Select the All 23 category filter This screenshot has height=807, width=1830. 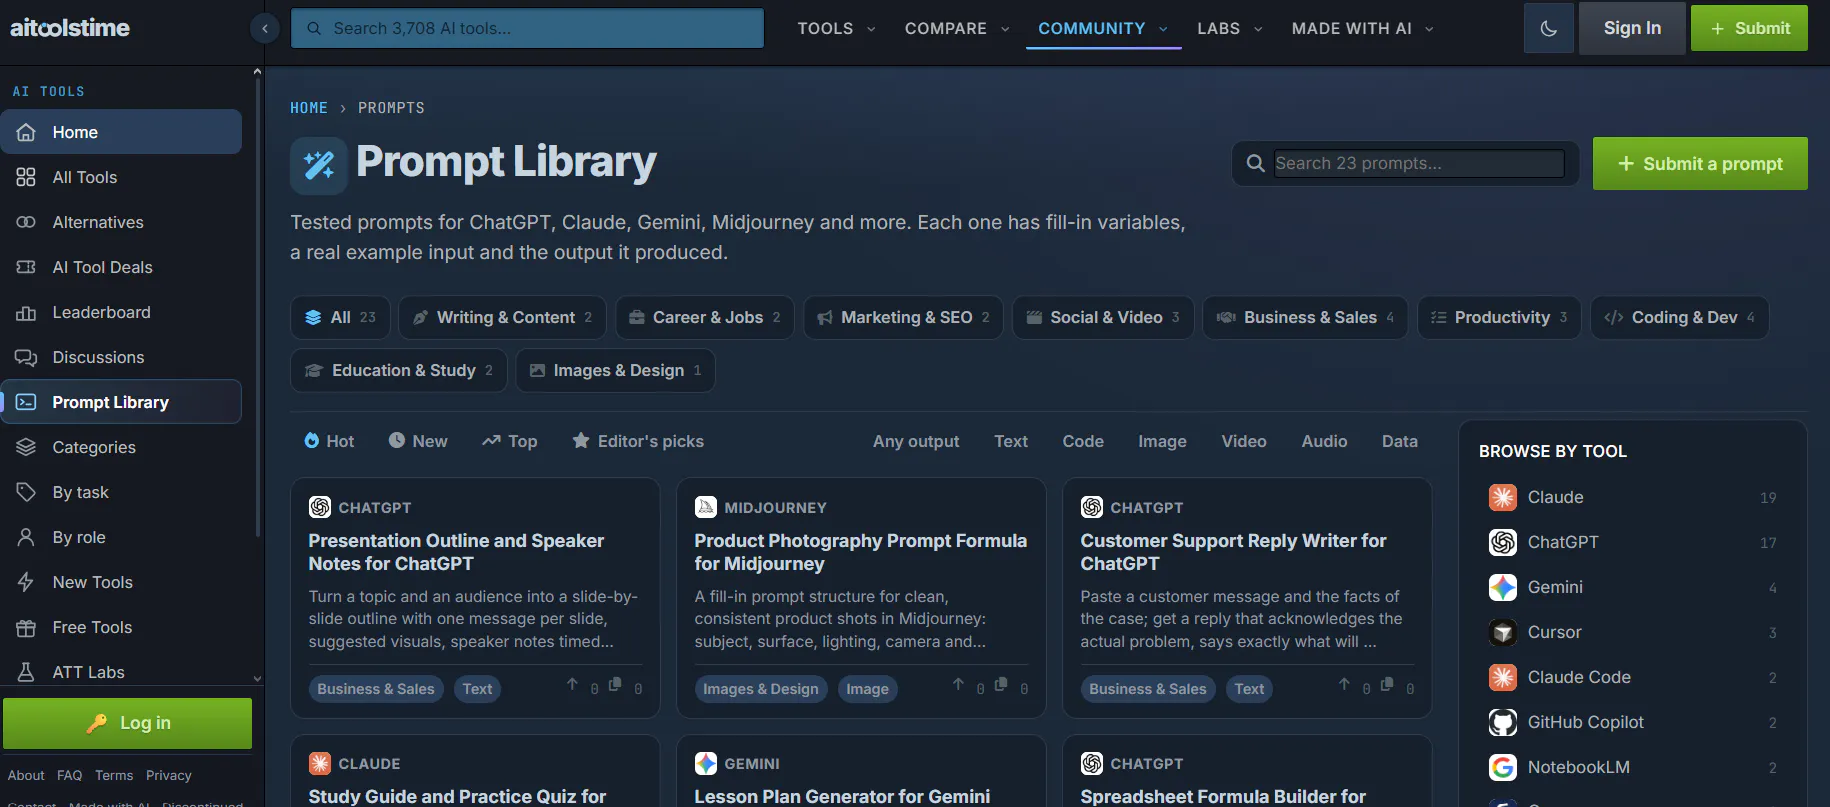[x=341, y=317]
